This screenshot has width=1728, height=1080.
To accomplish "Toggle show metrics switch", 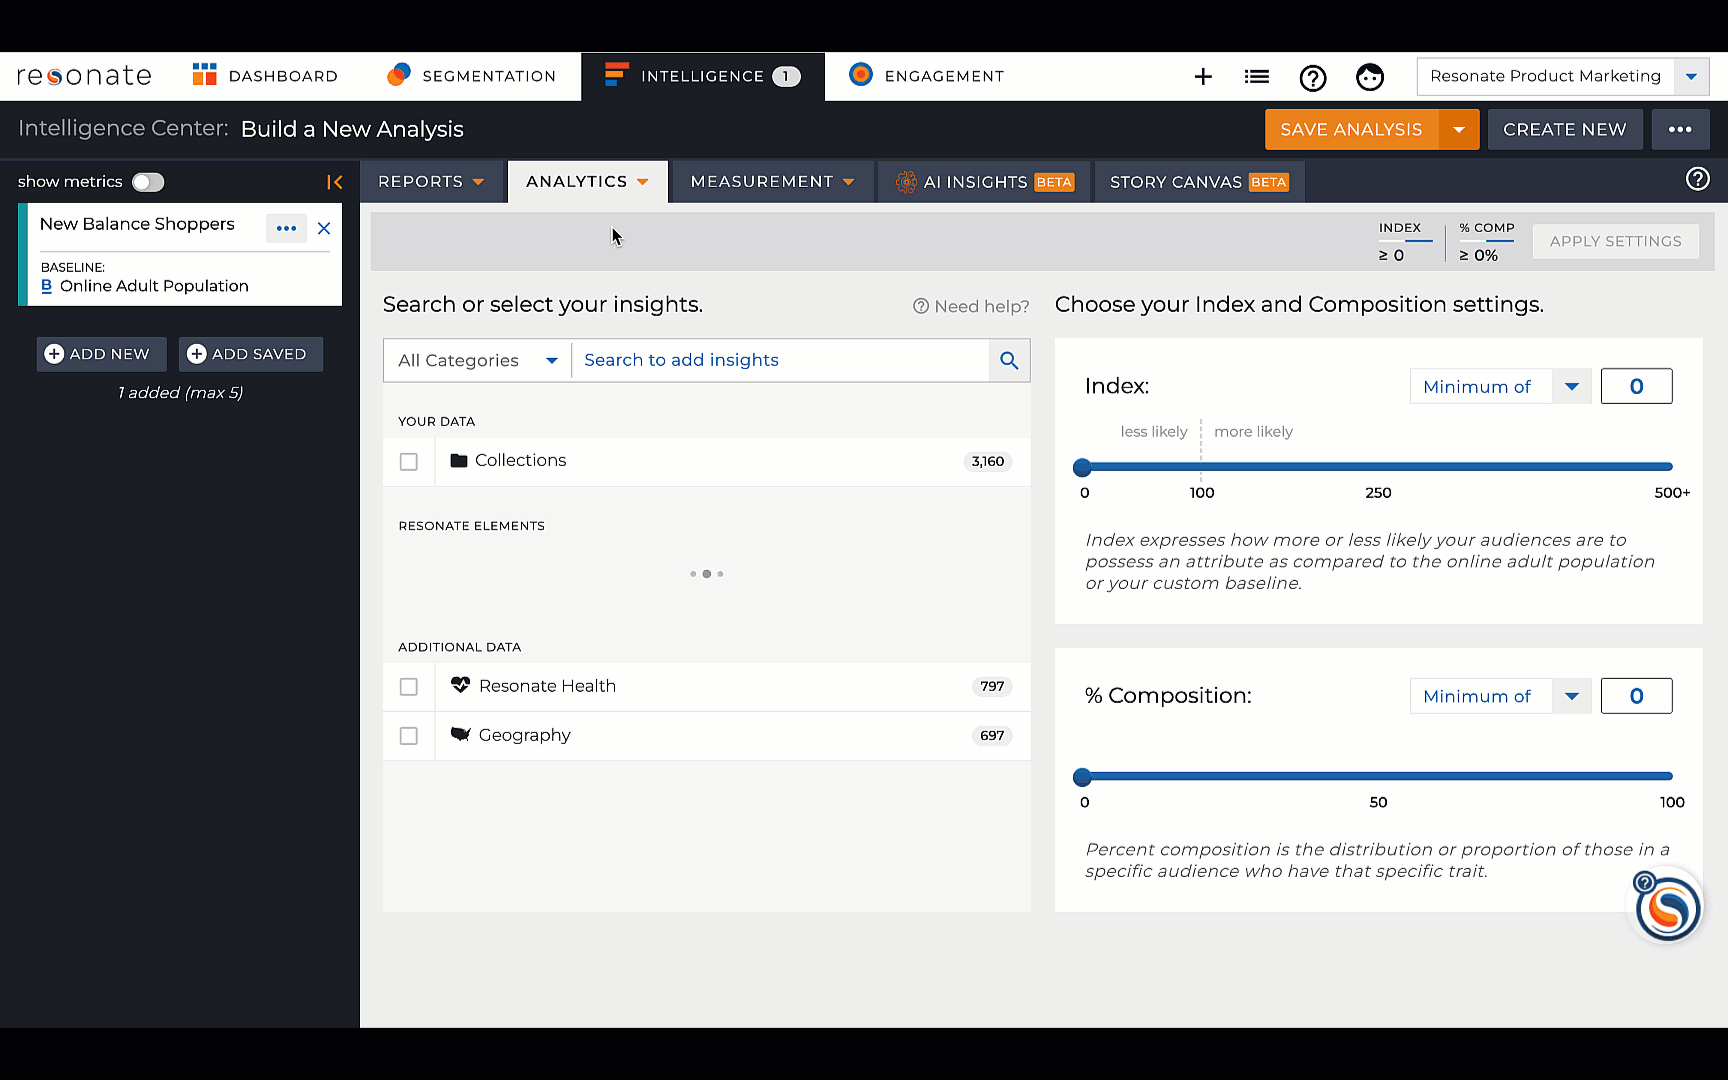I will [x=148, y=182].
